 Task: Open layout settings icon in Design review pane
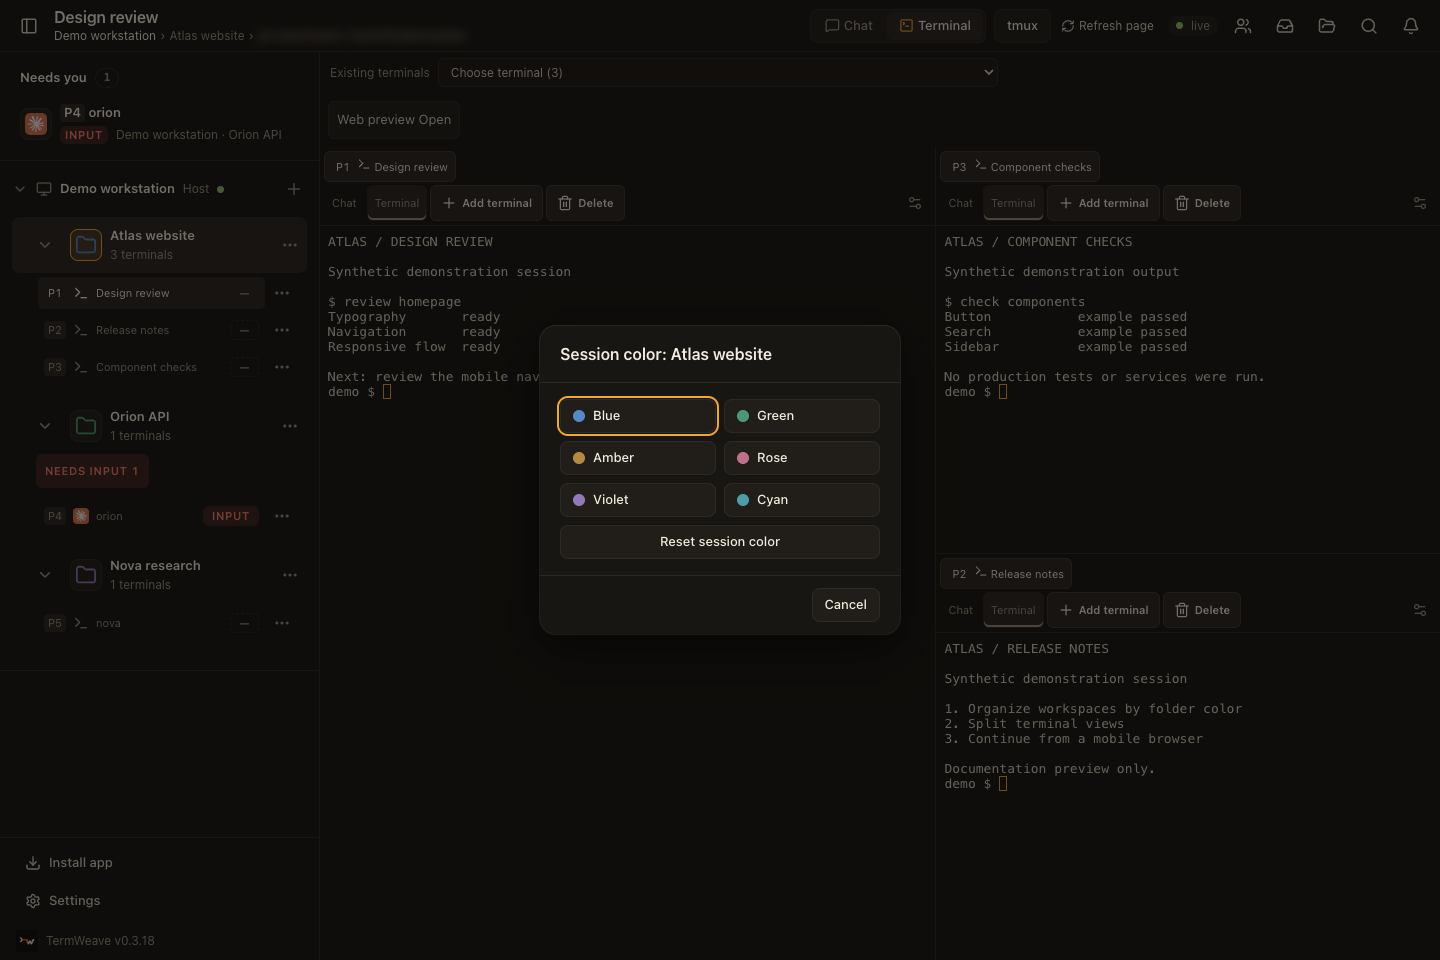[x=915, y=203]
